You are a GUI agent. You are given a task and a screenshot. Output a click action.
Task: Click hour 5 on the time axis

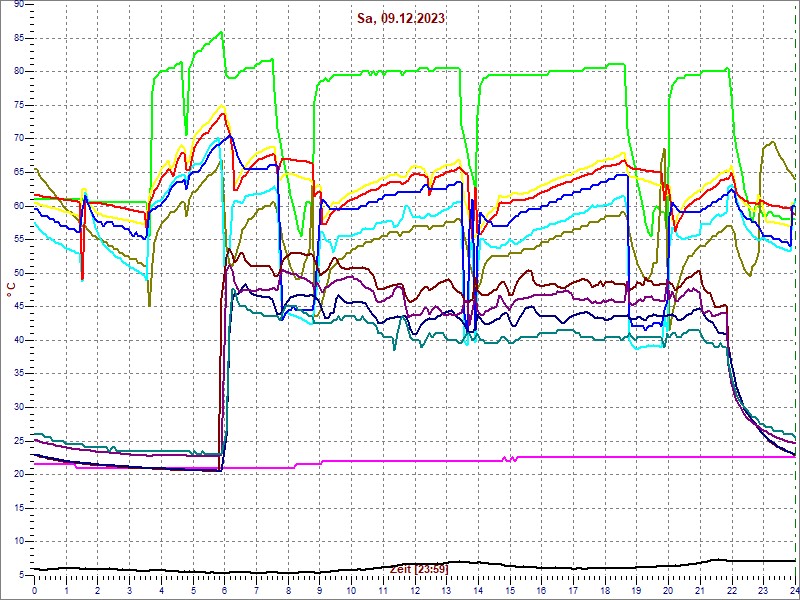(193, 590)
